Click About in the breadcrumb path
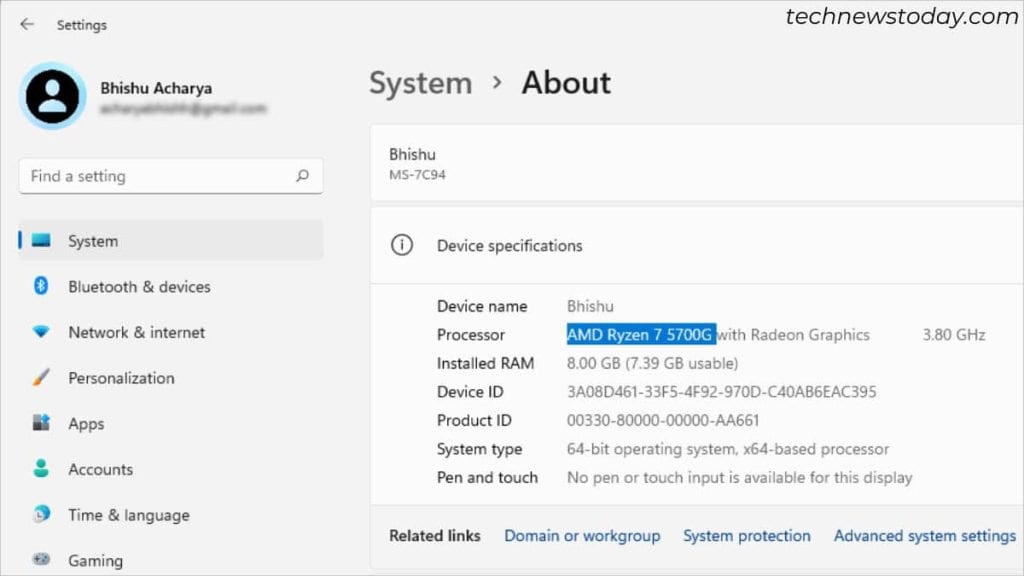The height and width of the screenshot is (576, 1024). (x=565, y=83)
